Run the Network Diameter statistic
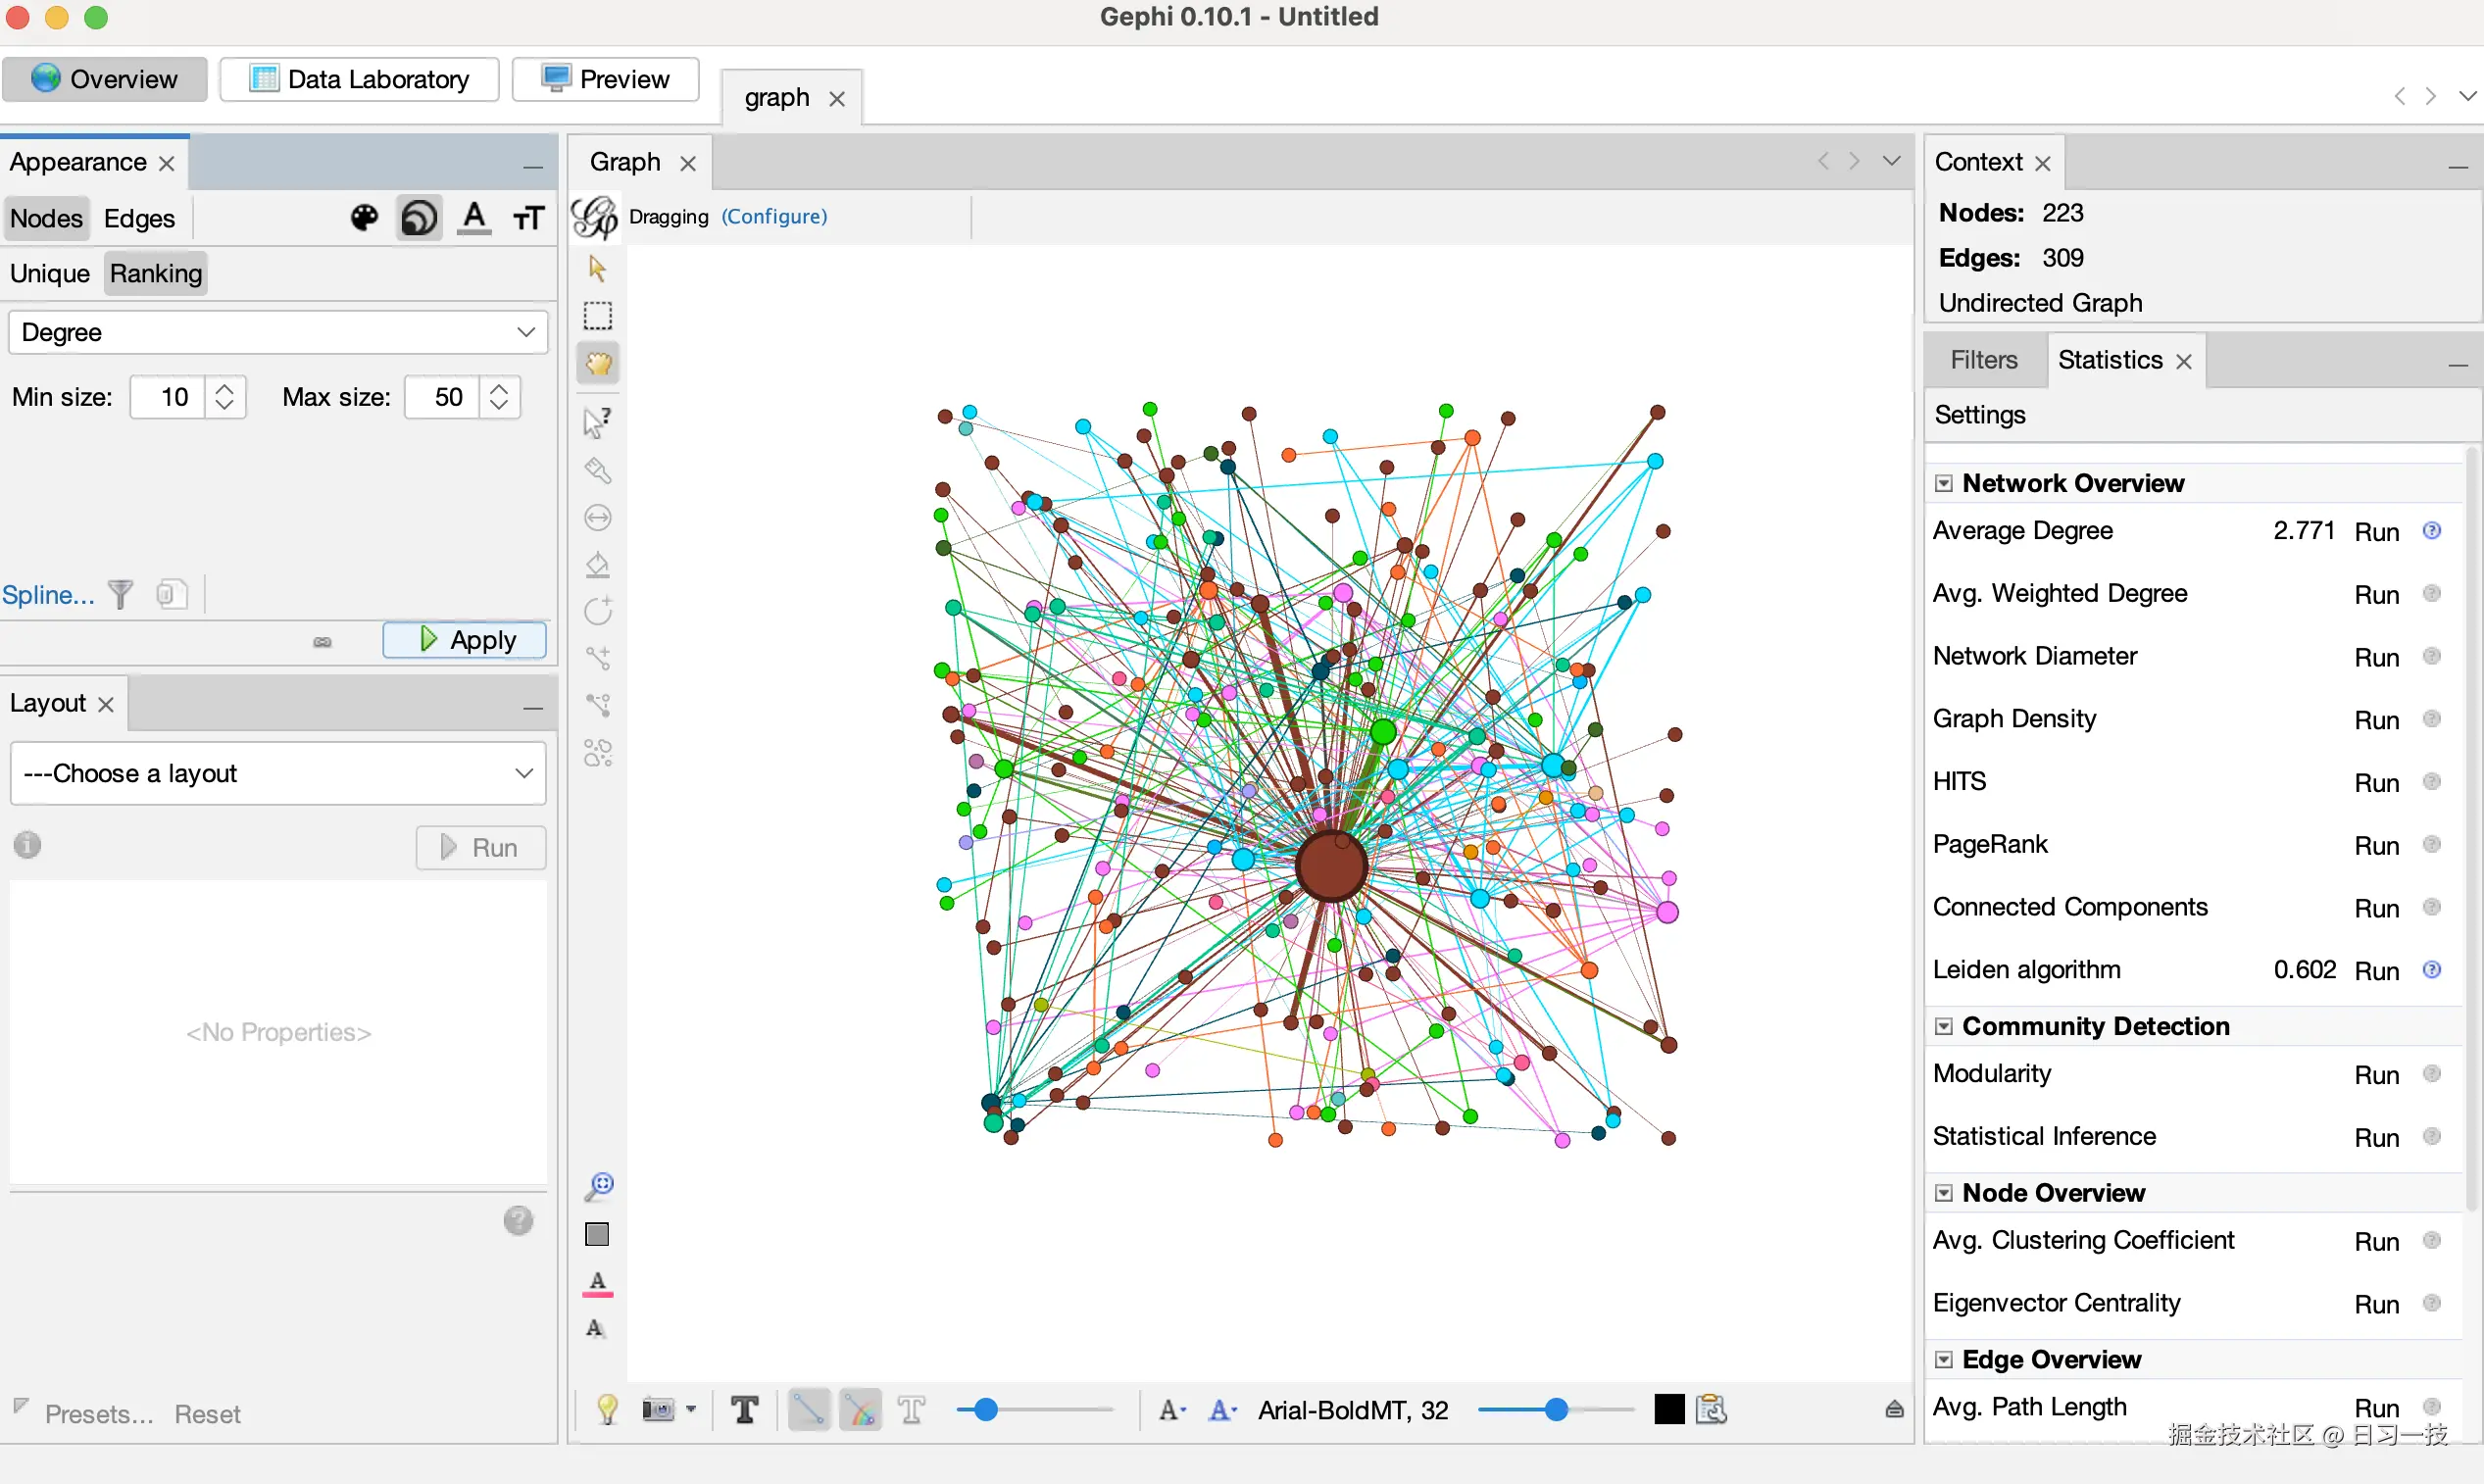This screenshot has height=1484, width=2484. pos(2376,658)
